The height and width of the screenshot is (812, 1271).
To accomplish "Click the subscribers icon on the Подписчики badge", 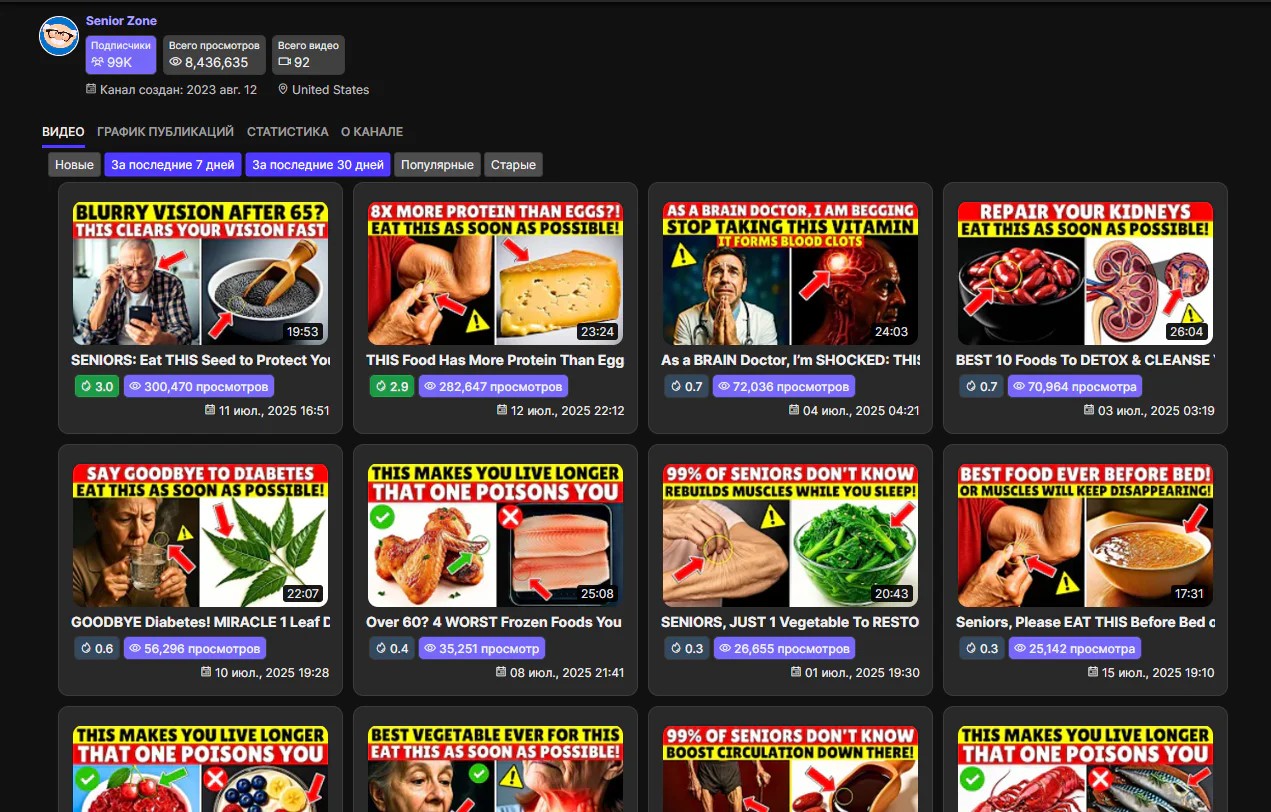I will tap(97, 64).
